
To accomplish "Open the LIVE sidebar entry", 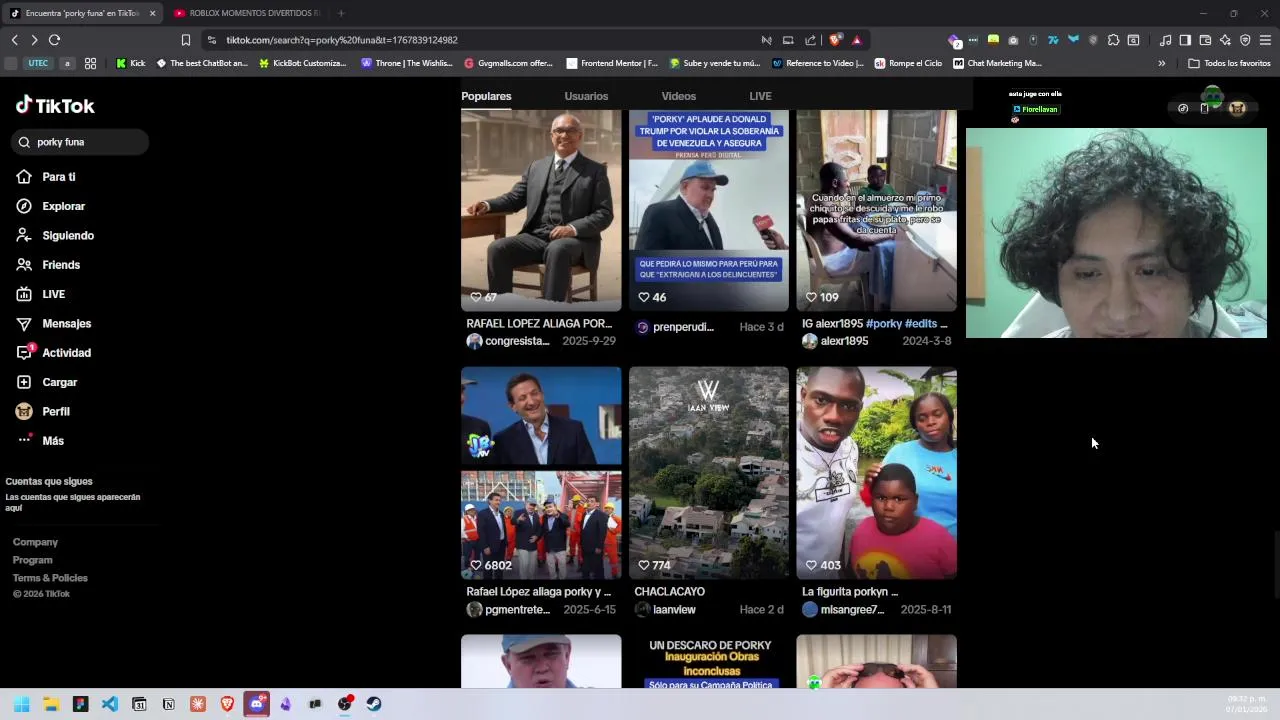I will (41, 294).
